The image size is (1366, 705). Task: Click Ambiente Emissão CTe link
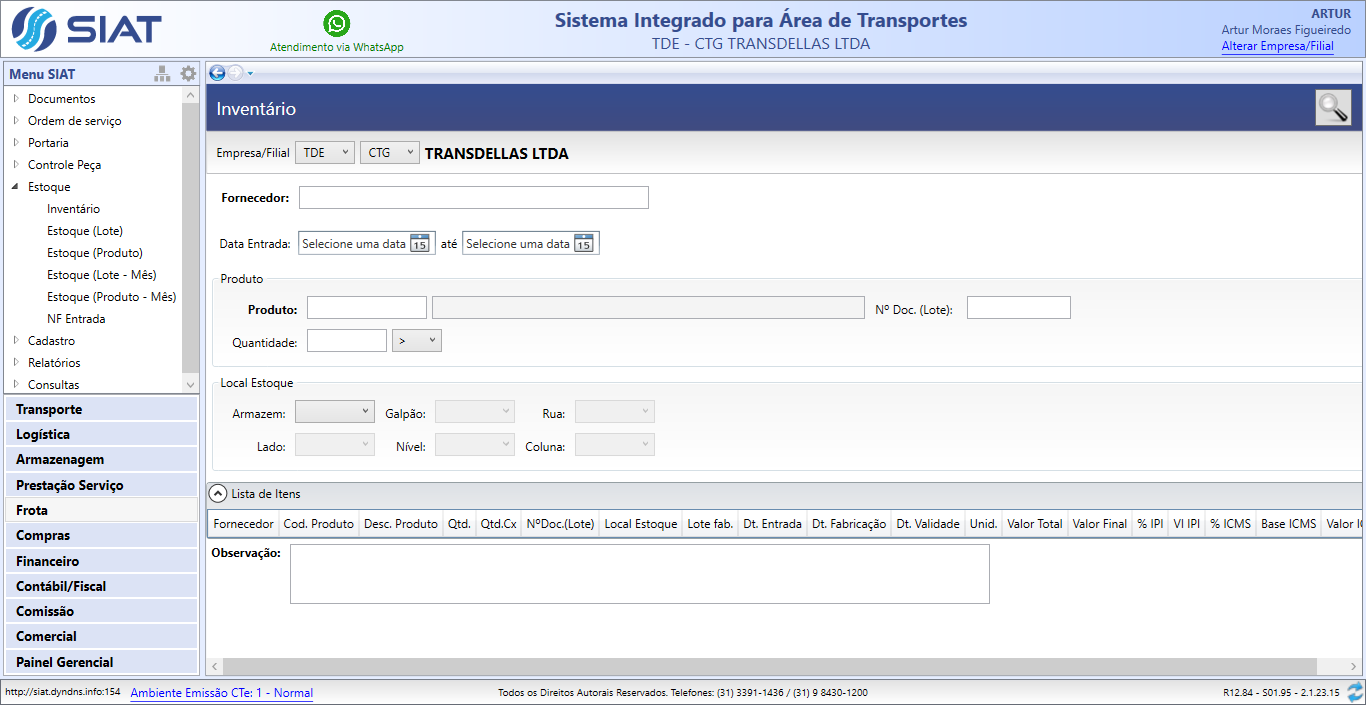point(221,693)
